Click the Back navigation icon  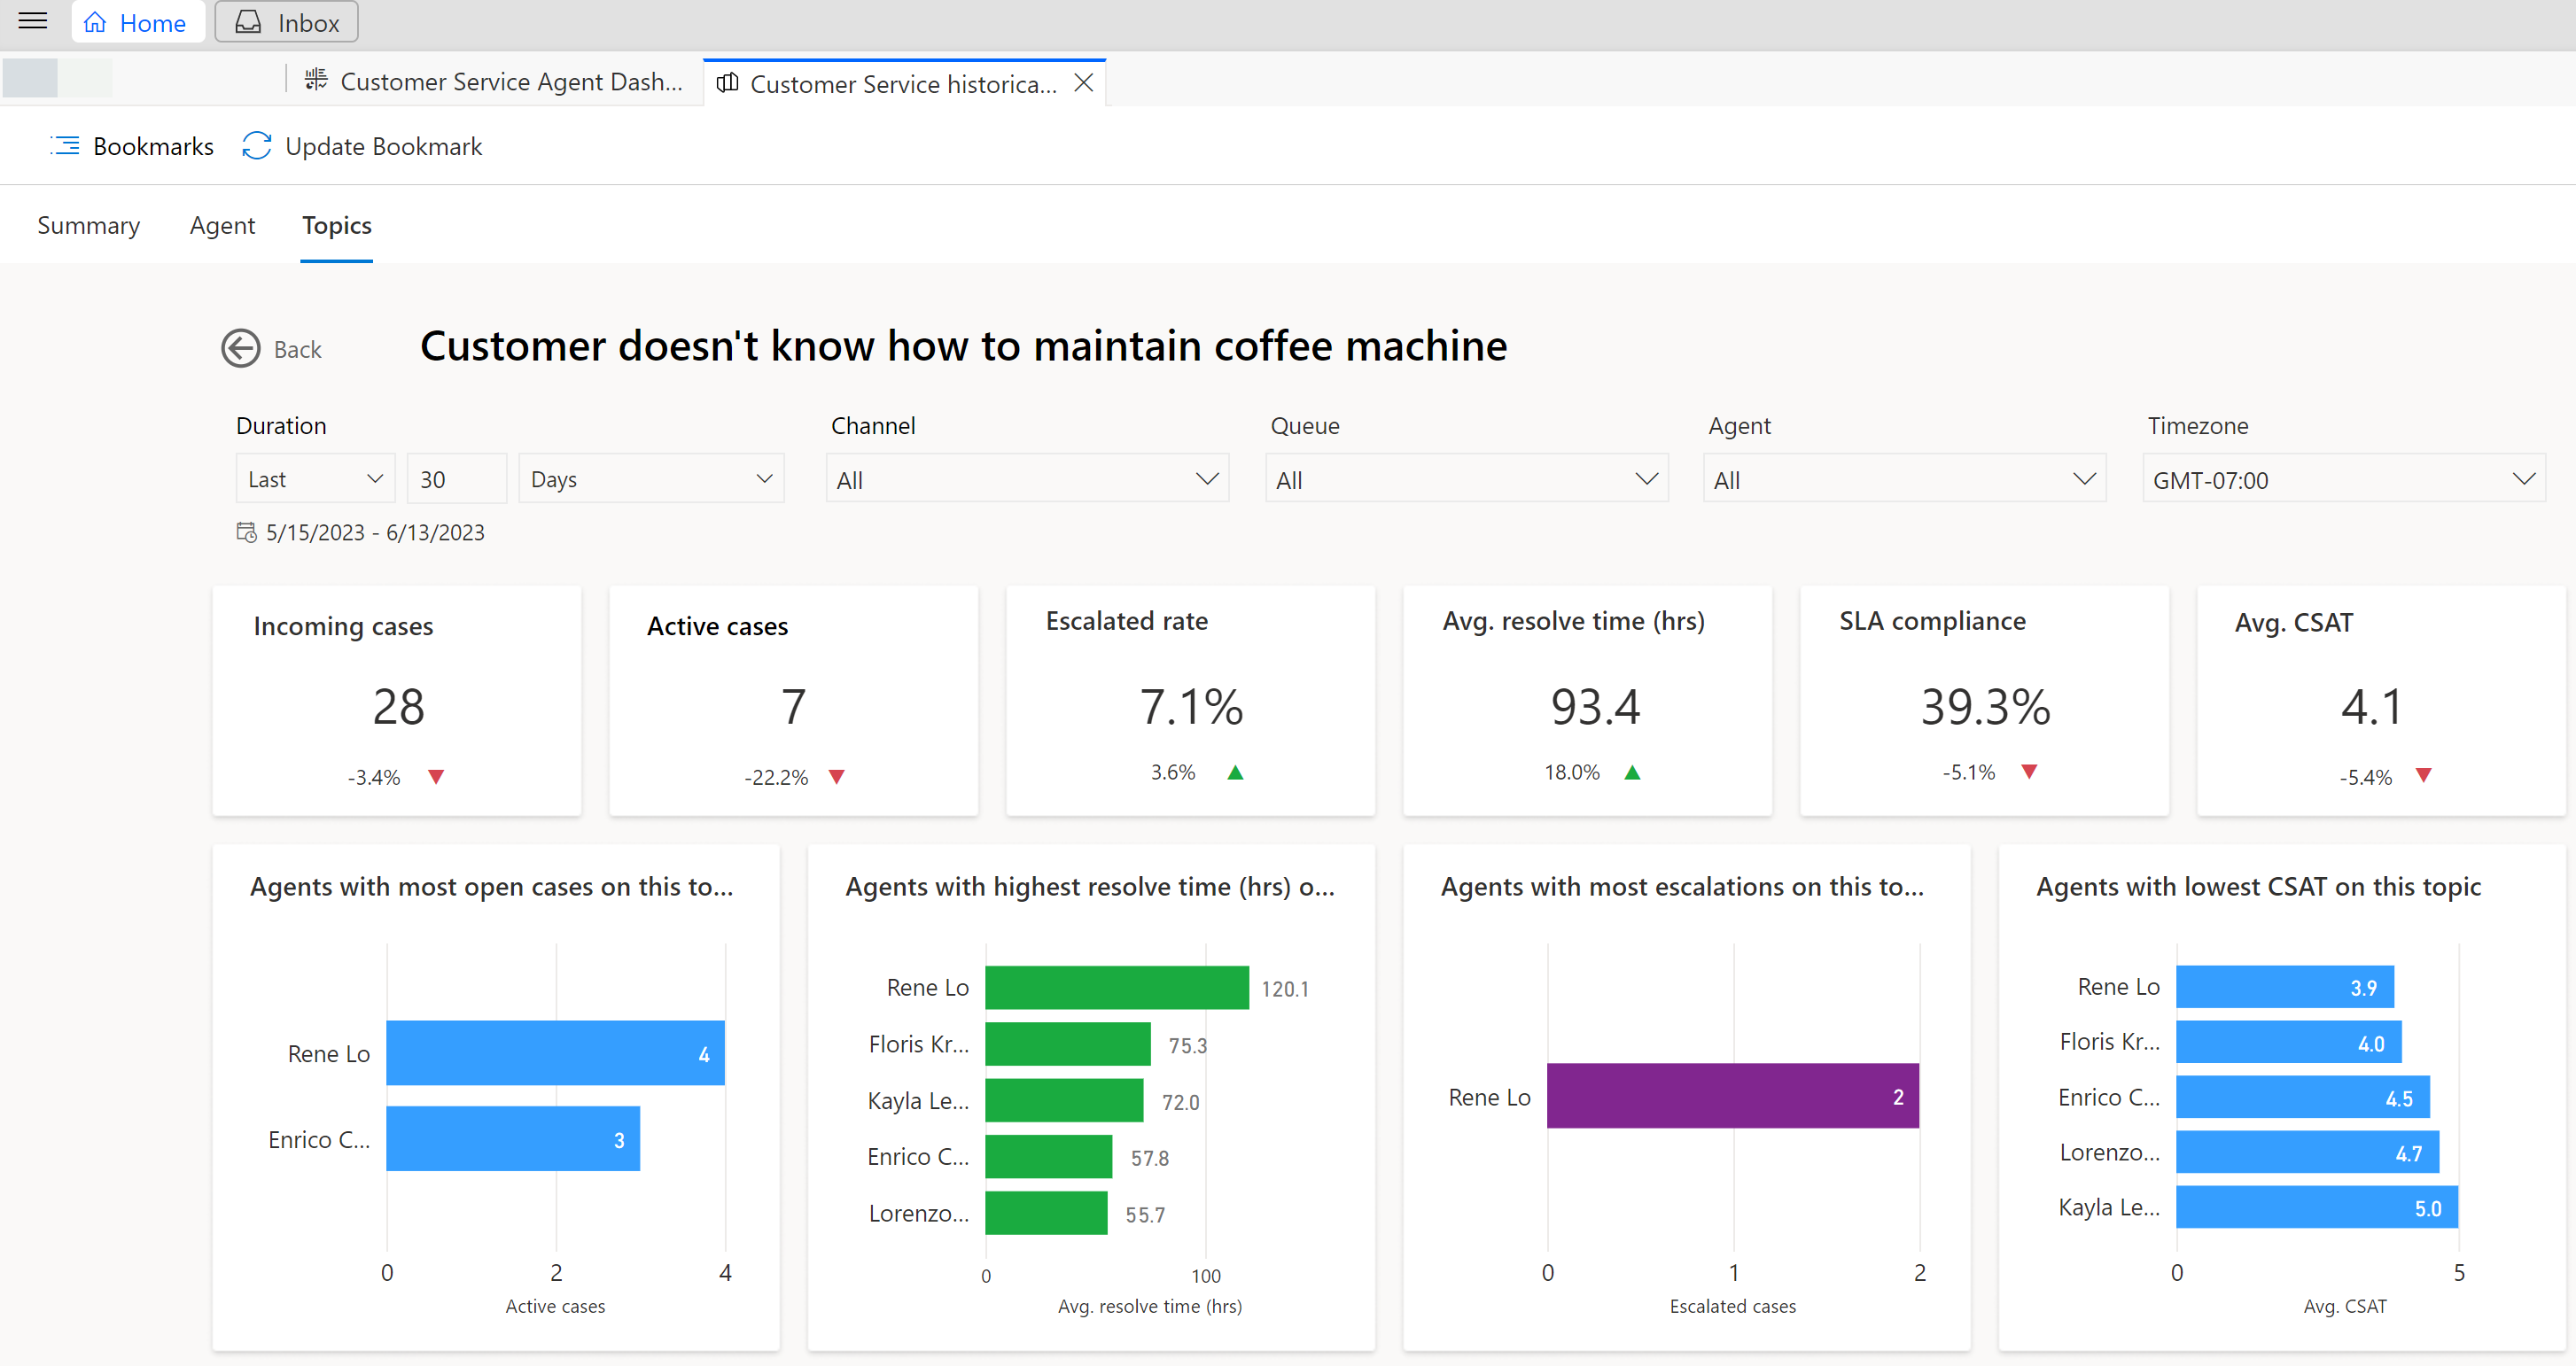(238, 349)
